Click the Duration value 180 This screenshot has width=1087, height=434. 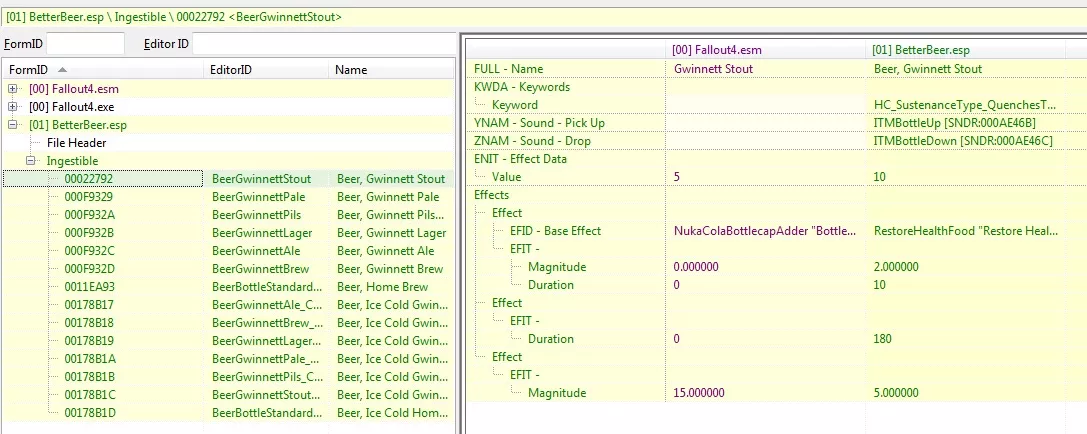(x=882, y=339)
